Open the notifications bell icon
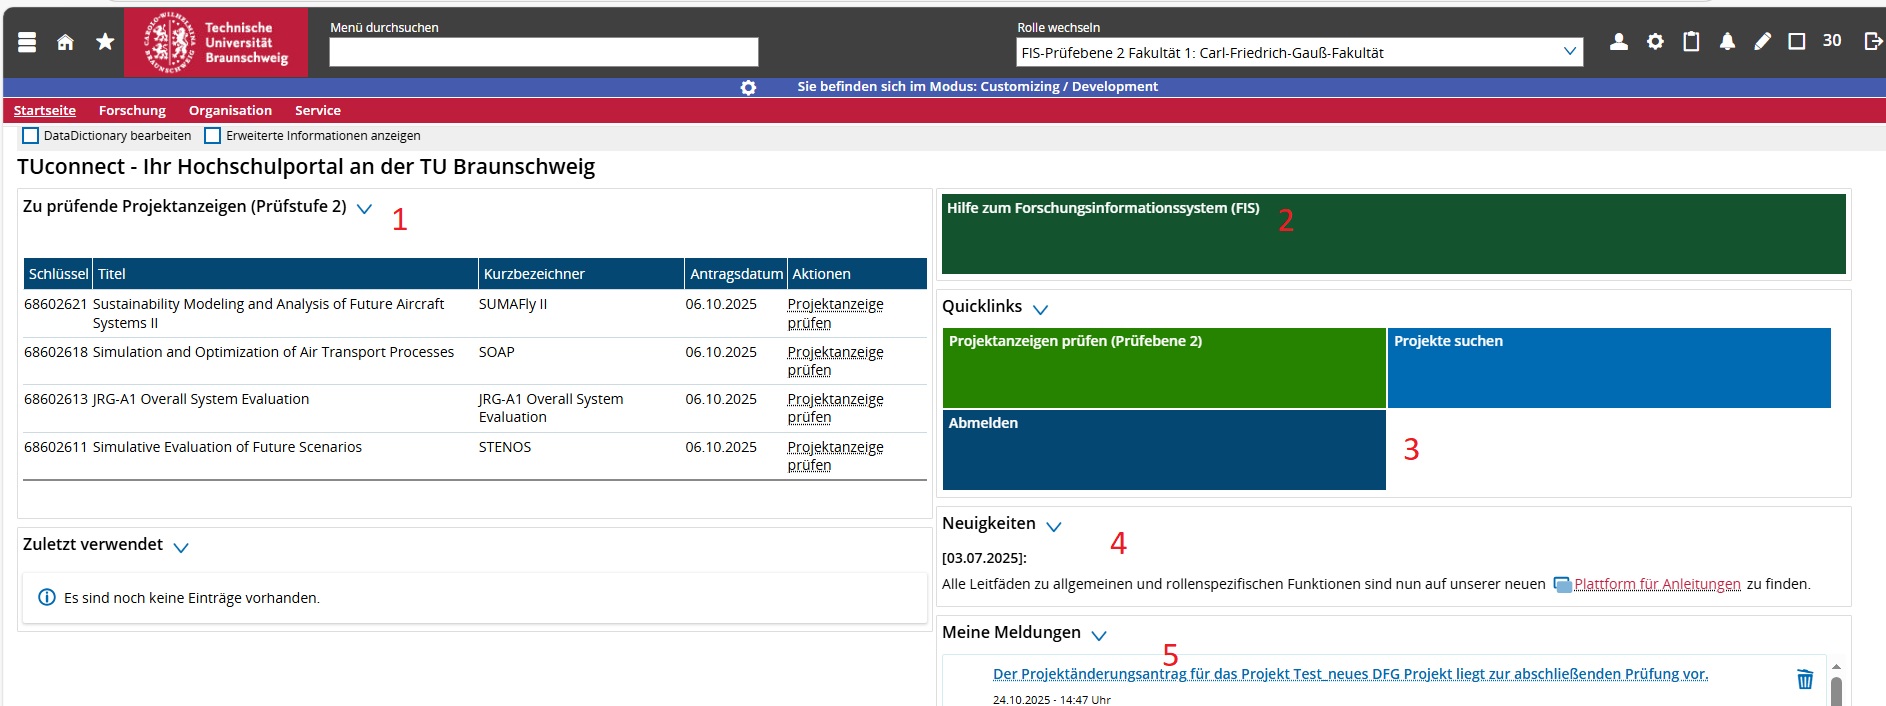The width and height of the screenshot is (1886, 706). (x=1727, y=41)
